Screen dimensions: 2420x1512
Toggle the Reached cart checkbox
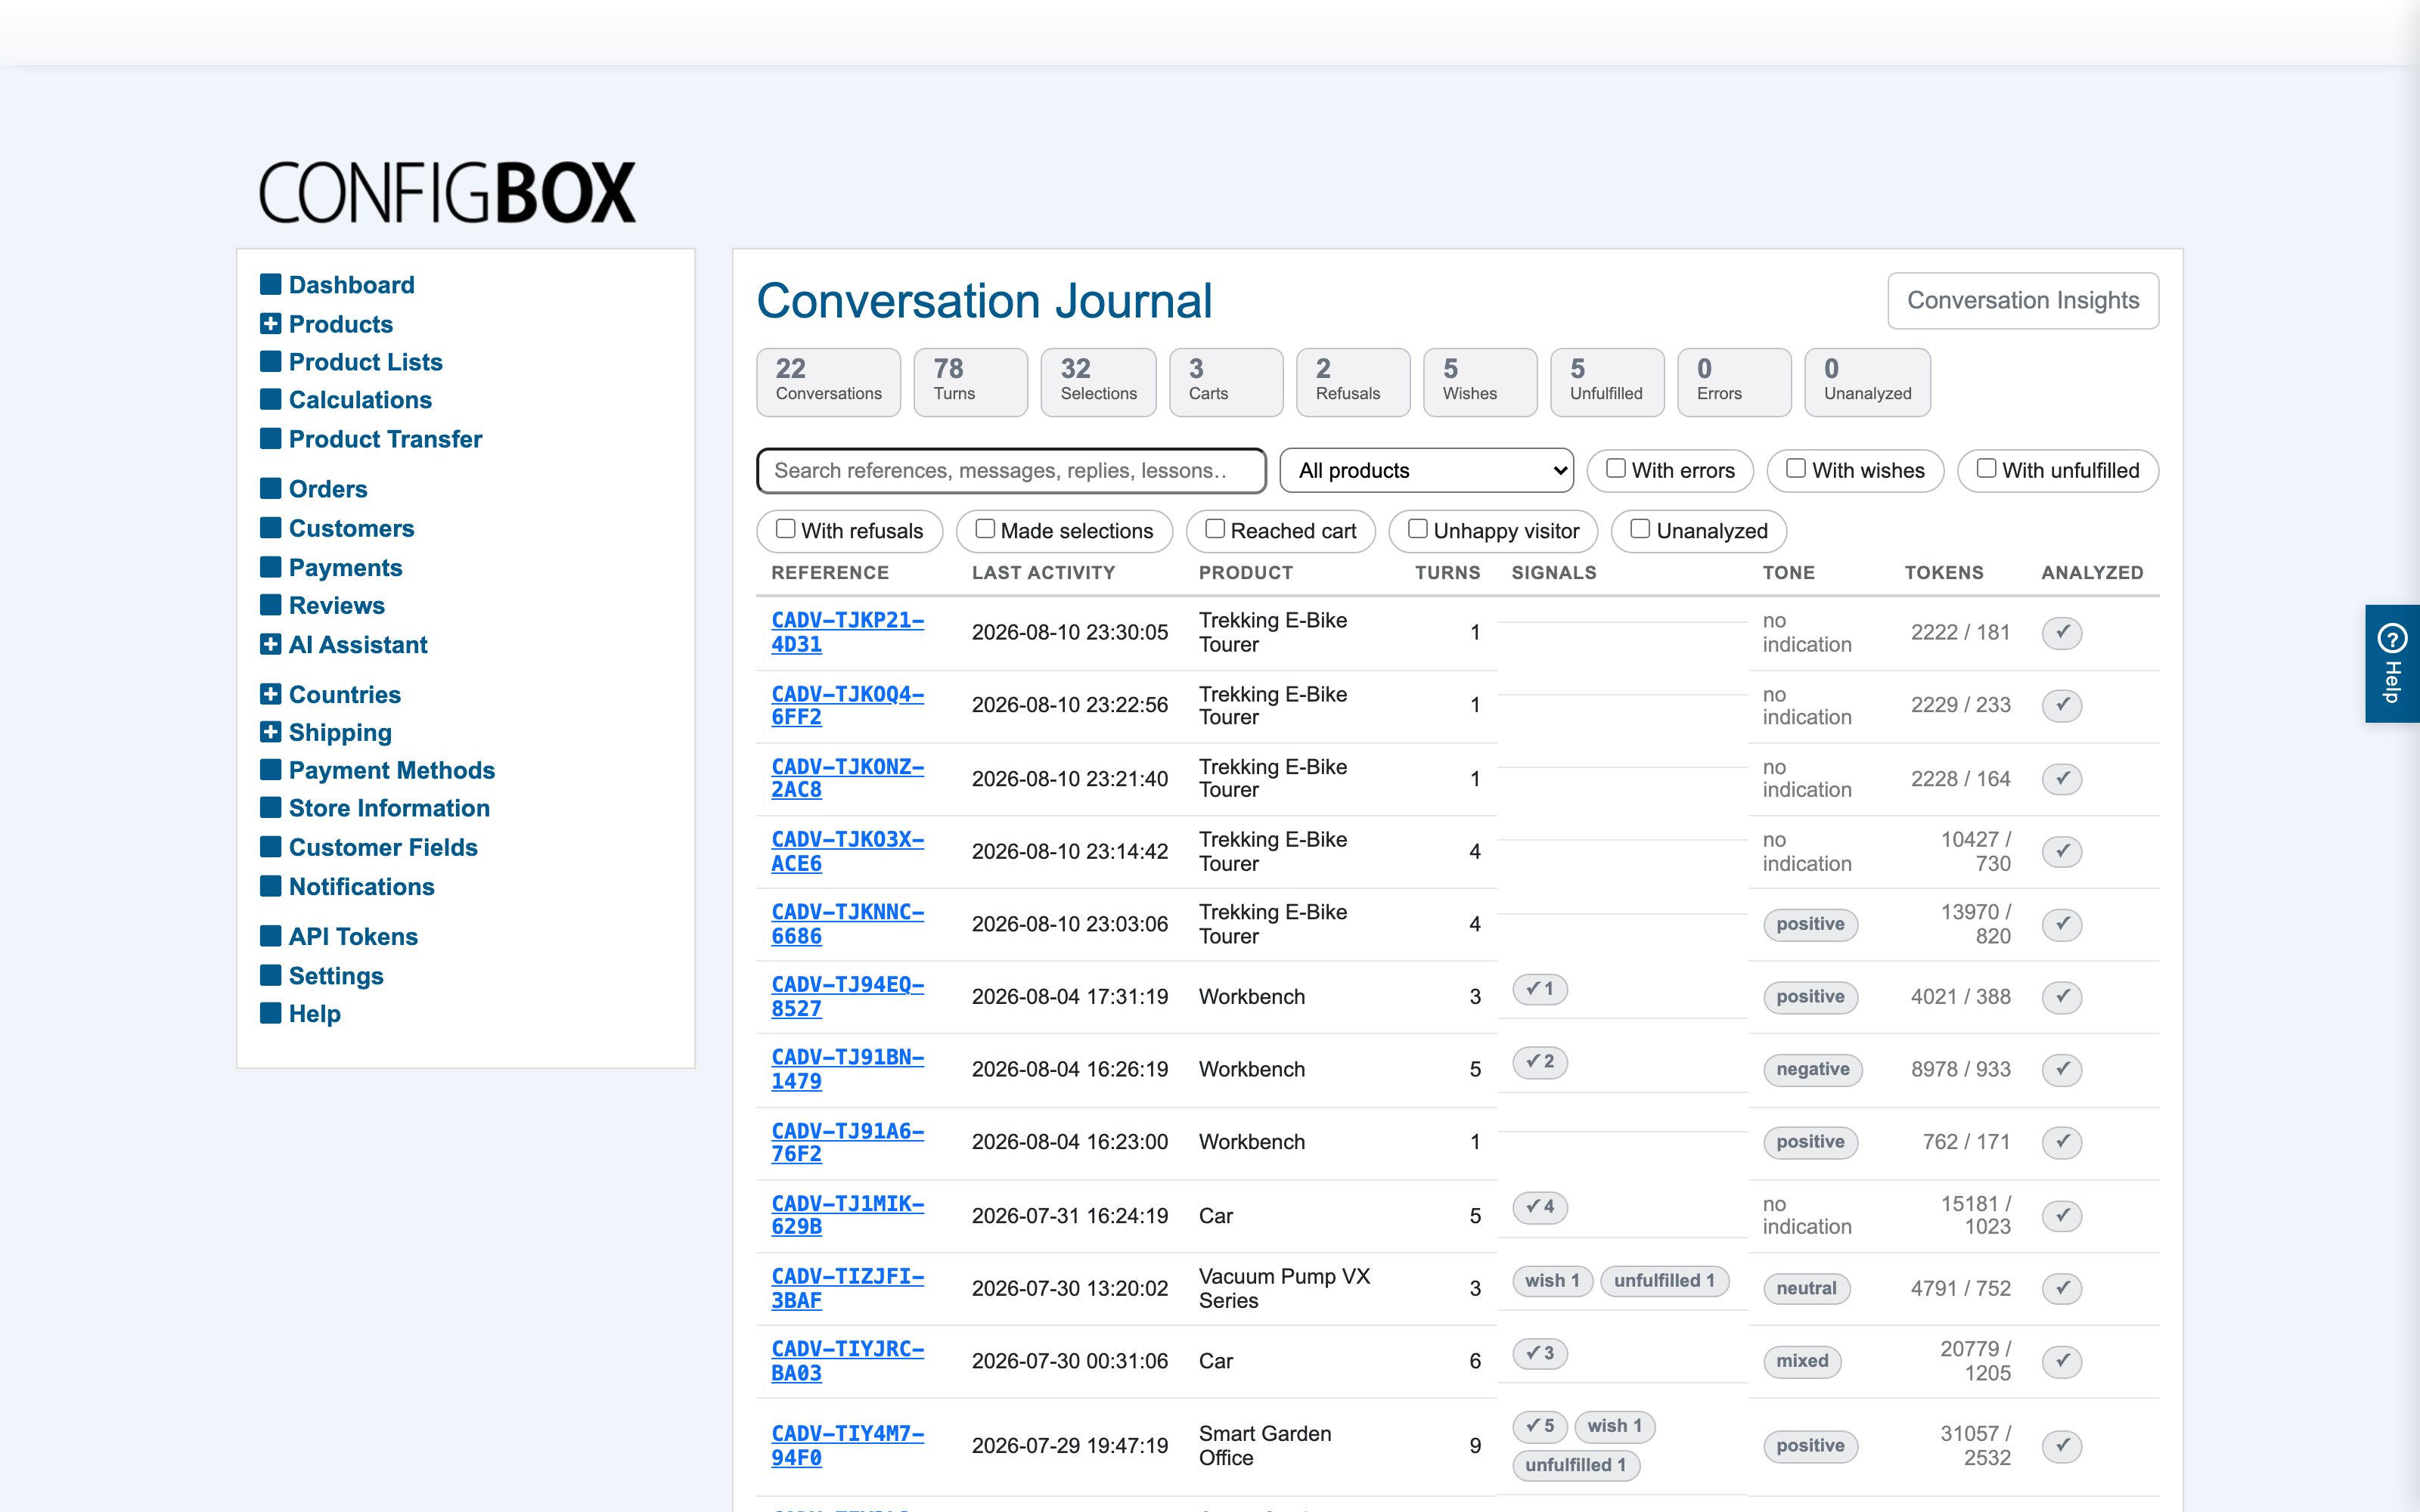[x=1214, y=529]
